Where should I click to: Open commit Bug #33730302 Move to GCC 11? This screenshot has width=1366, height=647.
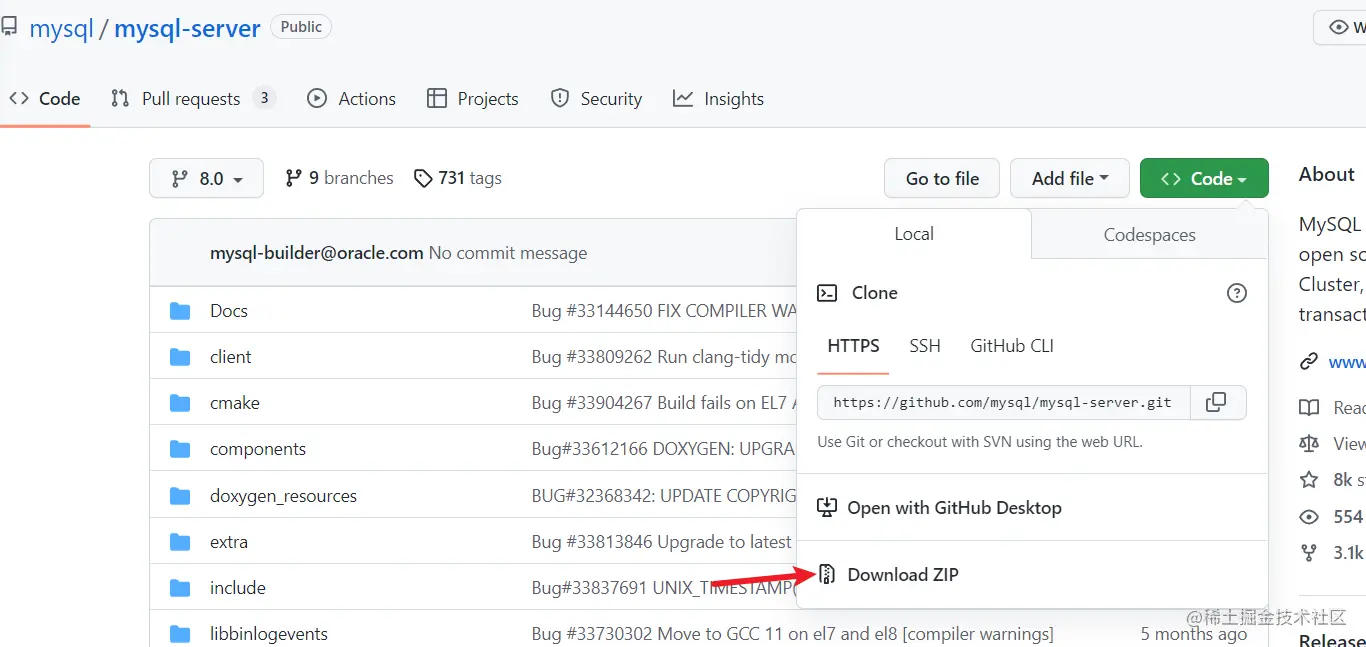click(793, 634)
